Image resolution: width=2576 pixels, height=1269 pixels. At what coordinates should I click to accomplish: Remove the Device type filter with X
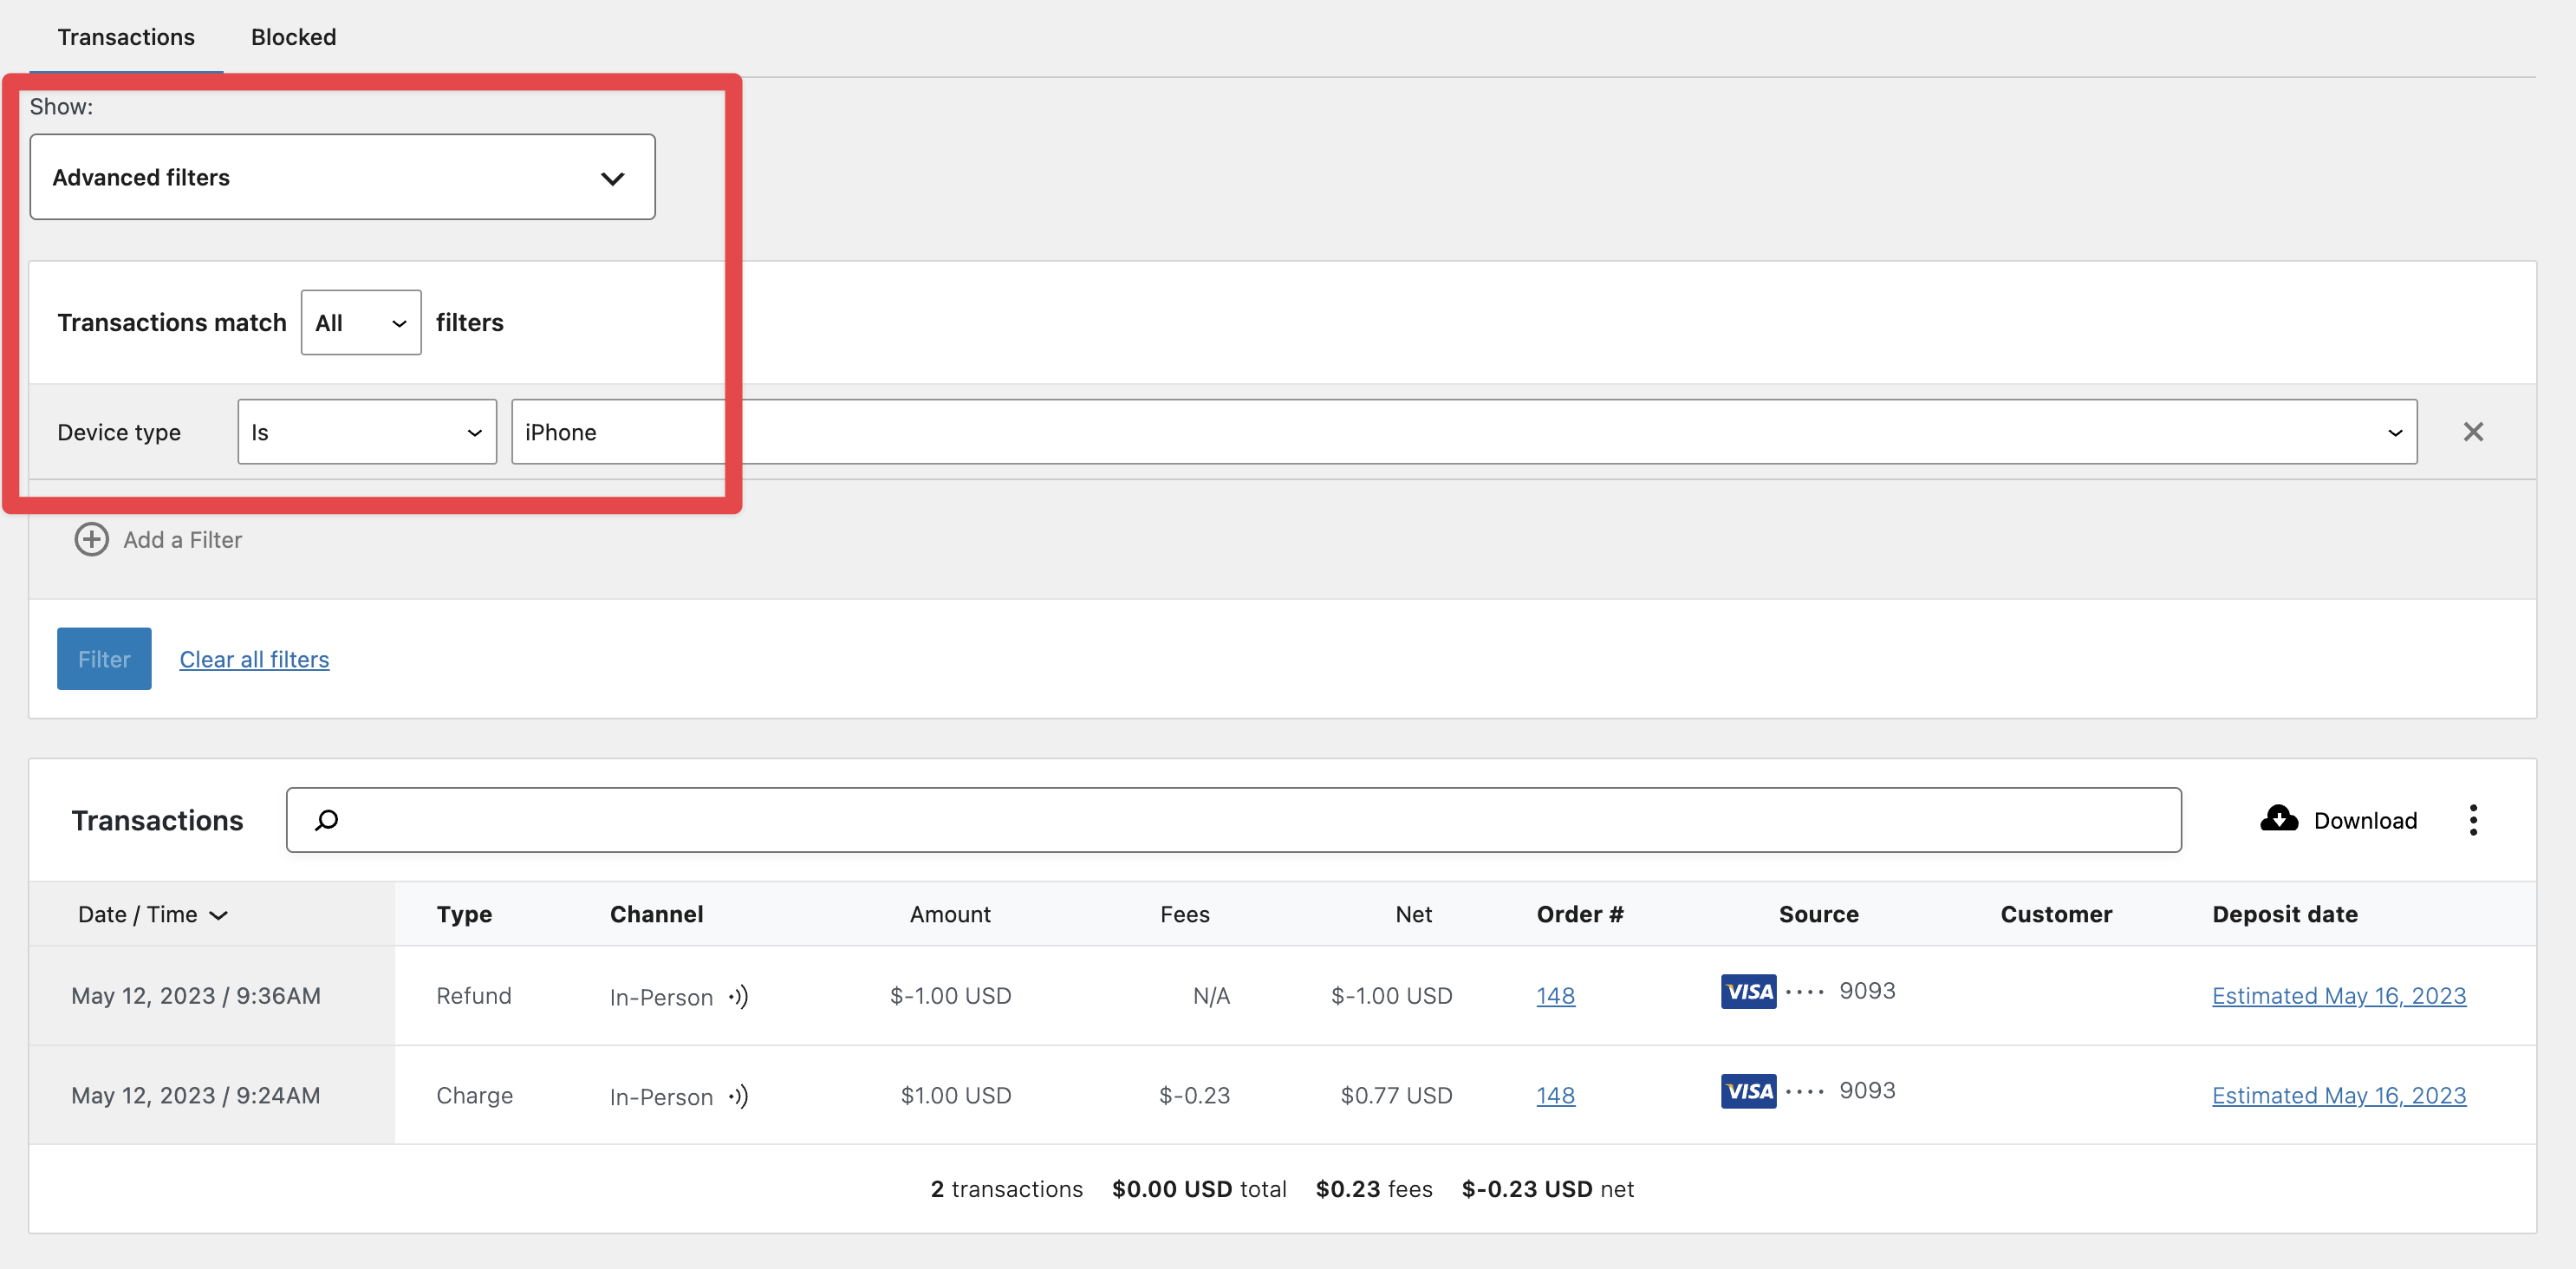(x=2472, y=432)
